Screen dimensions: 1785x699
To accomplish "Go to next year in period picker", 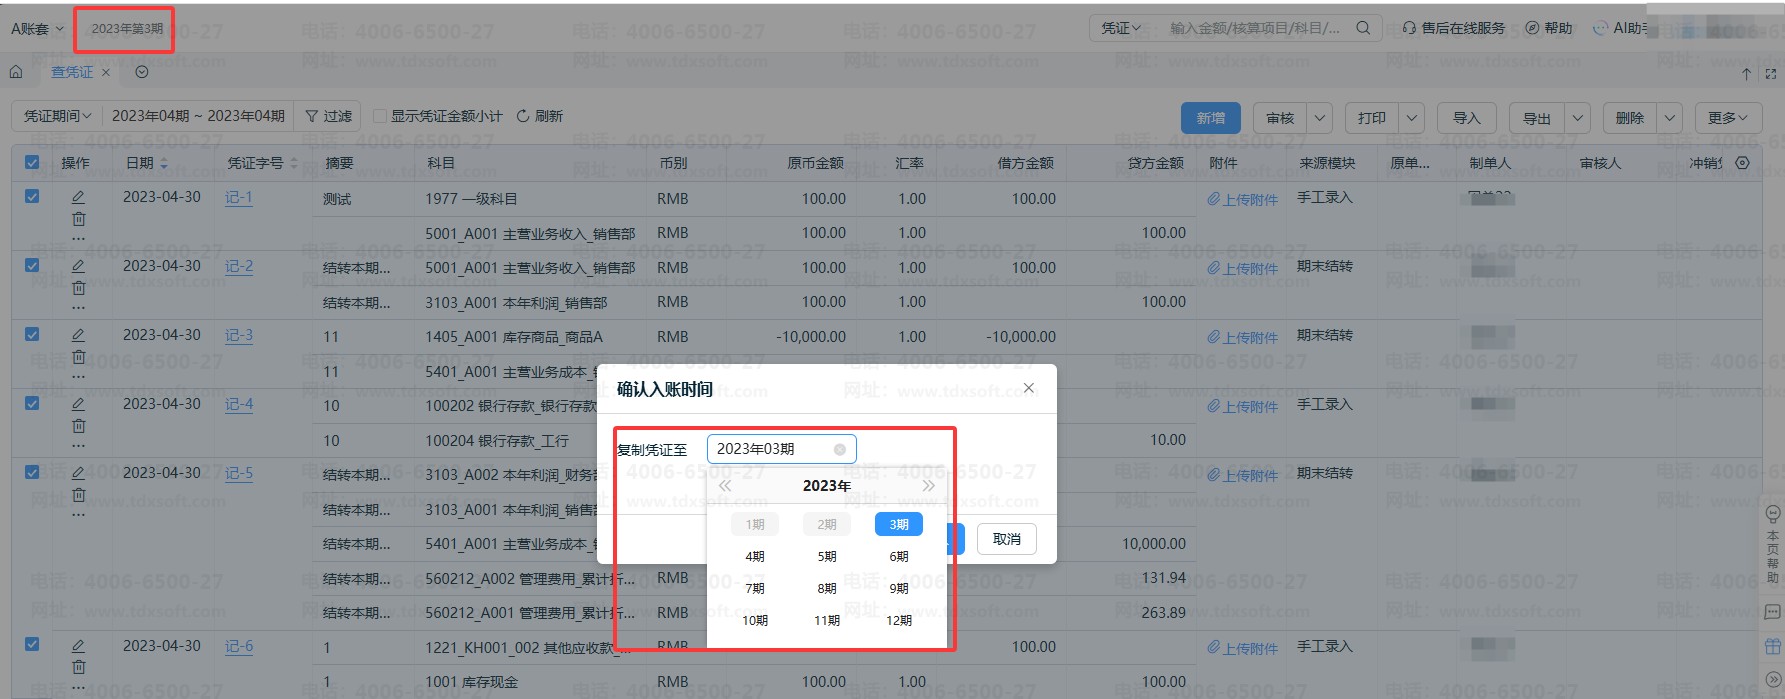I will 928,486.
